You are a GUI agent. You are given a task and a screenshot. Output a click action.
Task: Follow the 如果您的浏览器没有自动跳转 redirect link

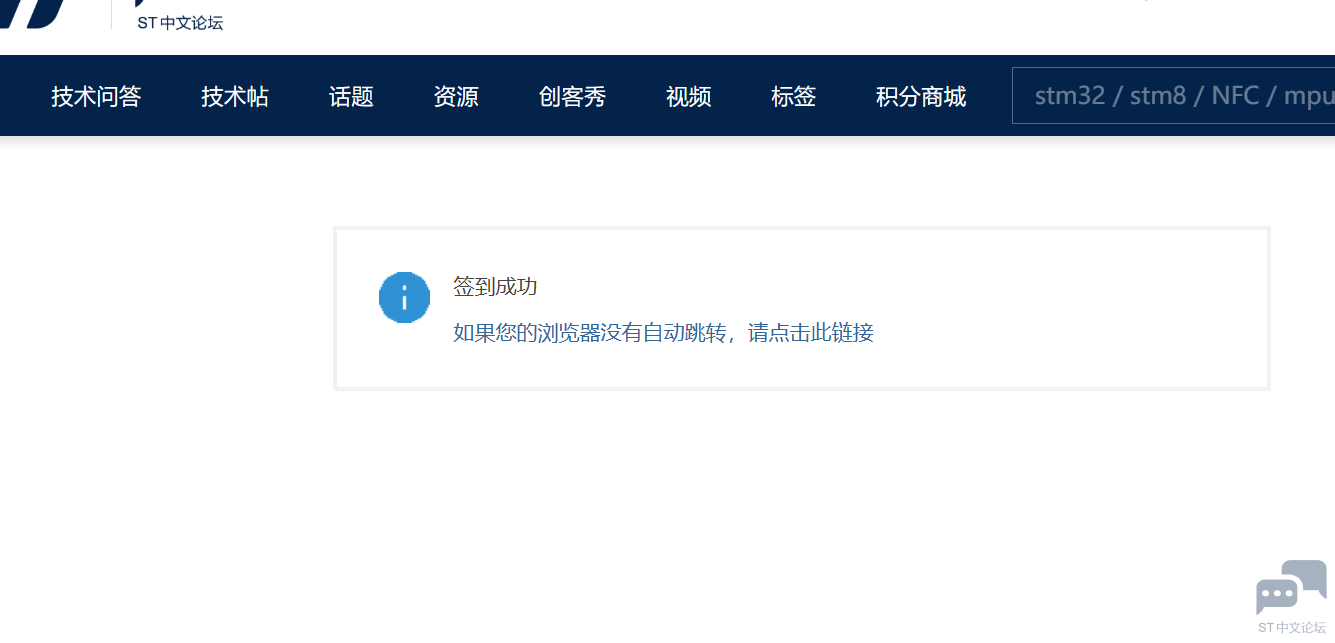click(x=663, y=333)
